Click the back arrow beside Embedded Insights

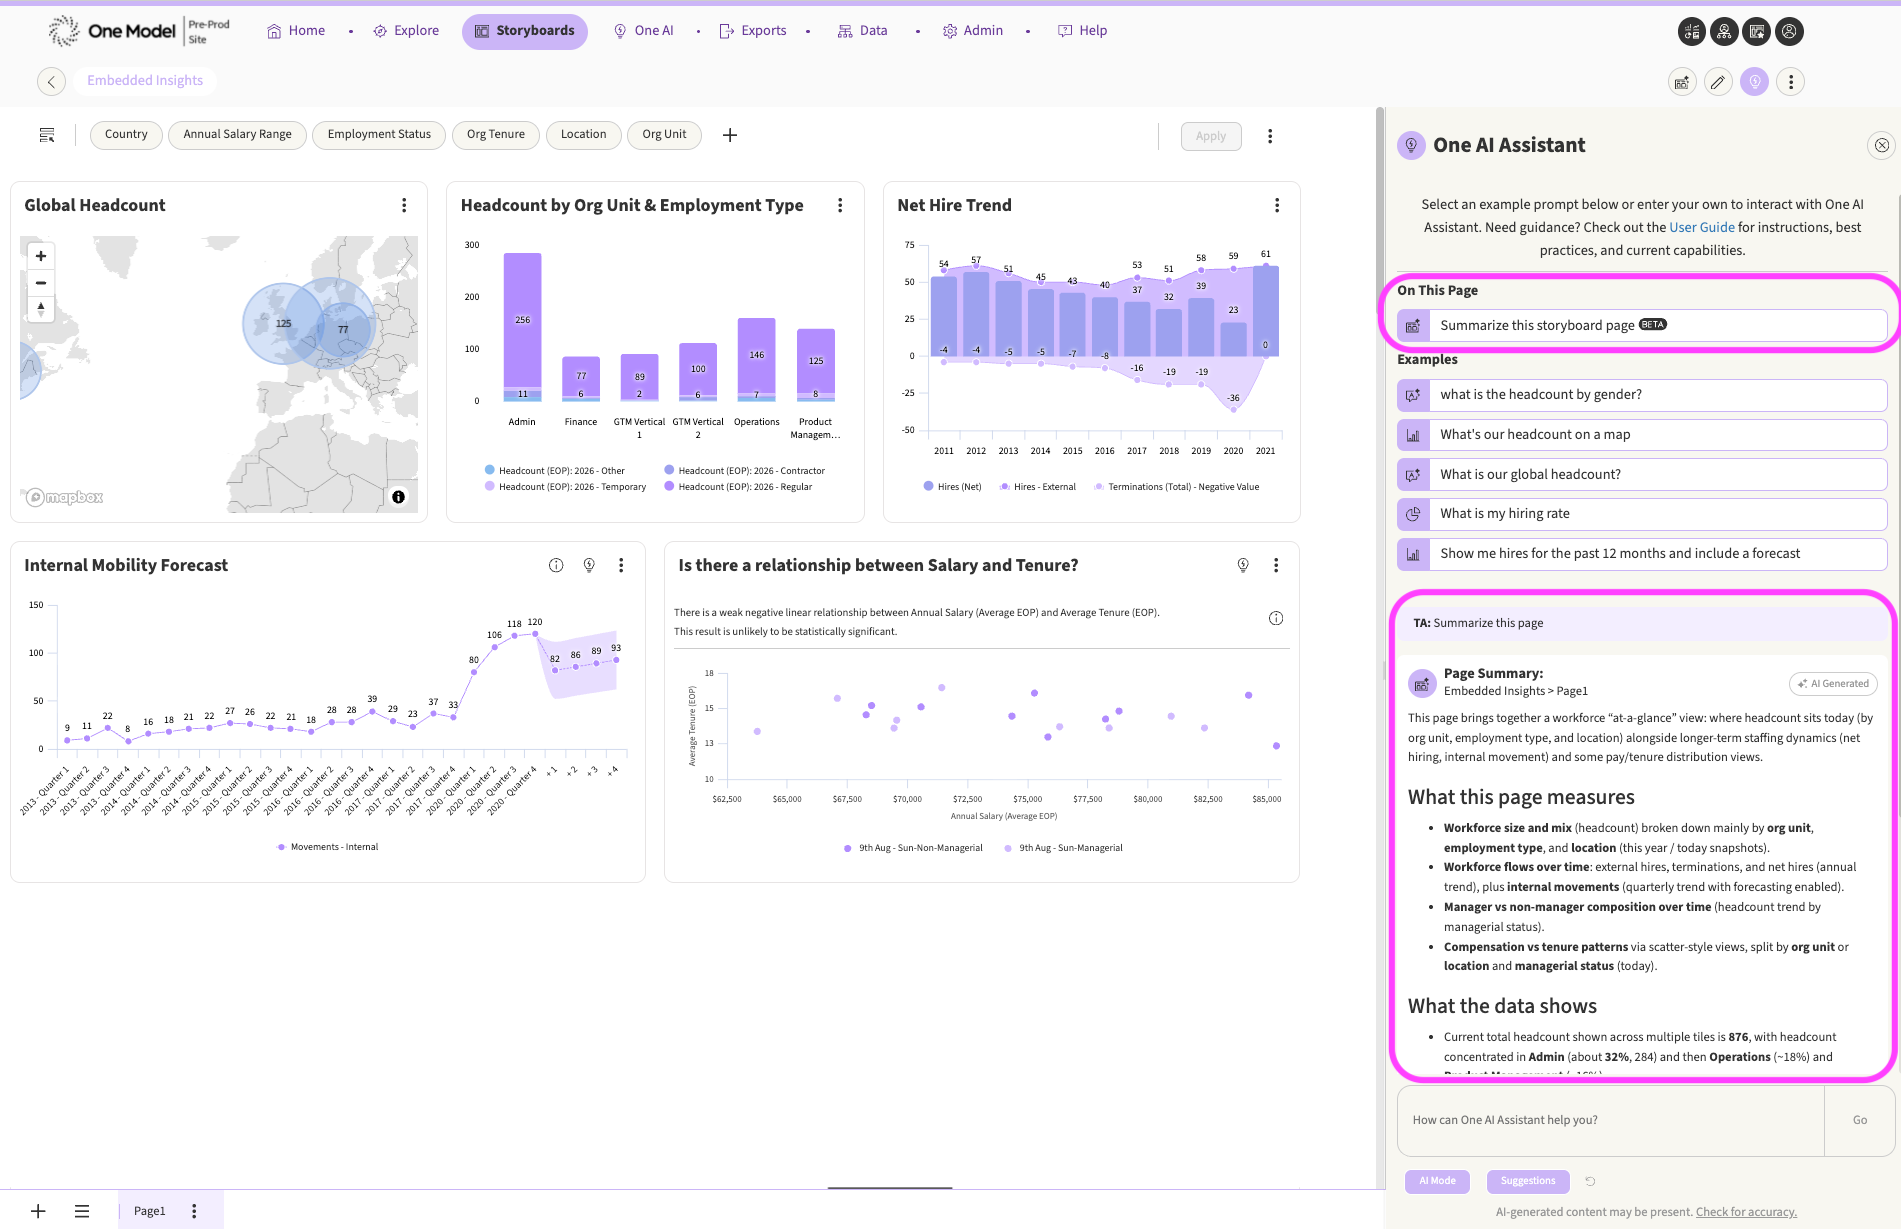tap(51, 81)
